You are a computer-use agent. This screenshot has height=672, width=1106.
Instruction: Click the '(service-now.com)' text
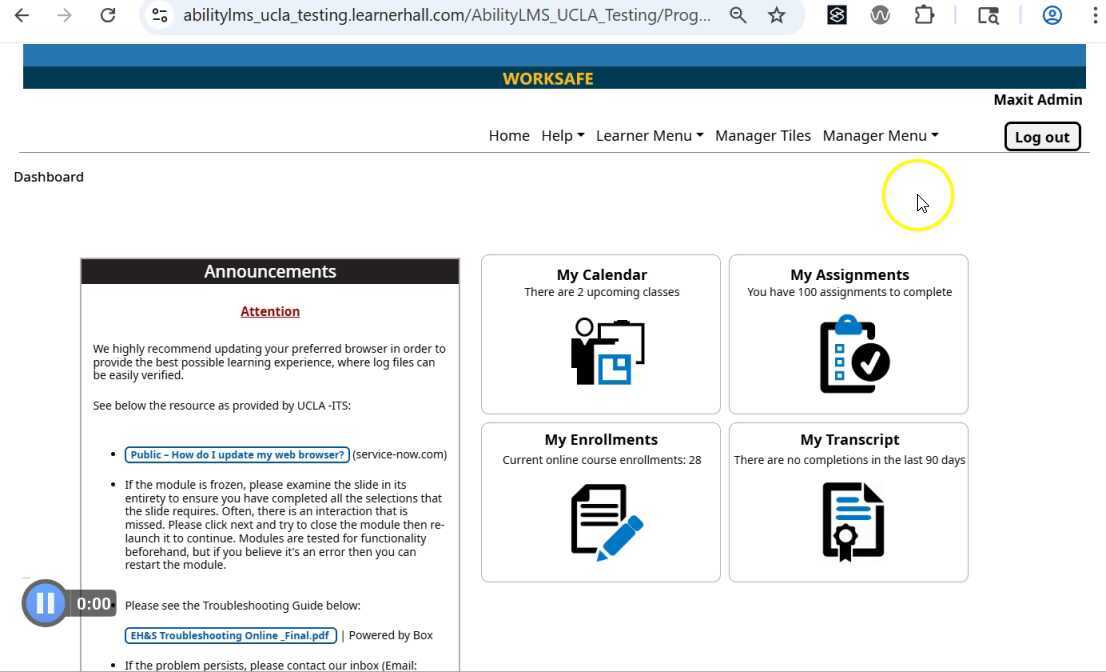point(399,455)
